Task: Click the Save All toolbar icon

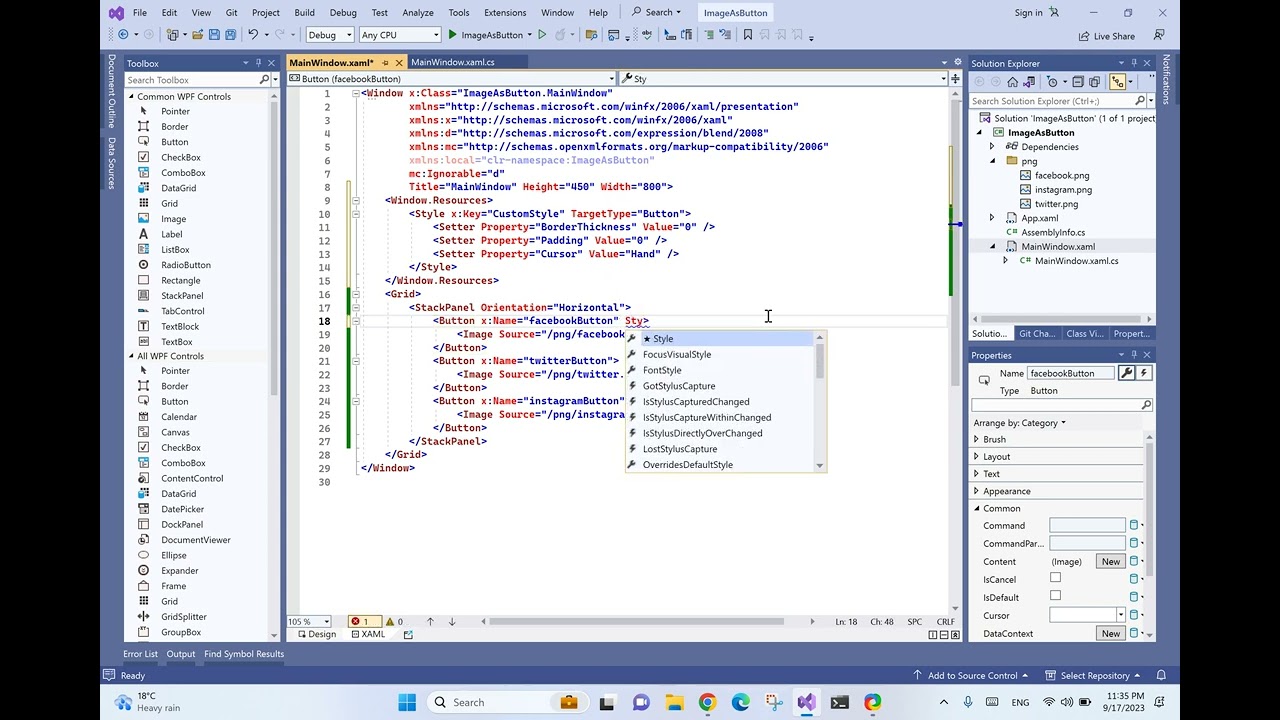Action: [230, 35]
